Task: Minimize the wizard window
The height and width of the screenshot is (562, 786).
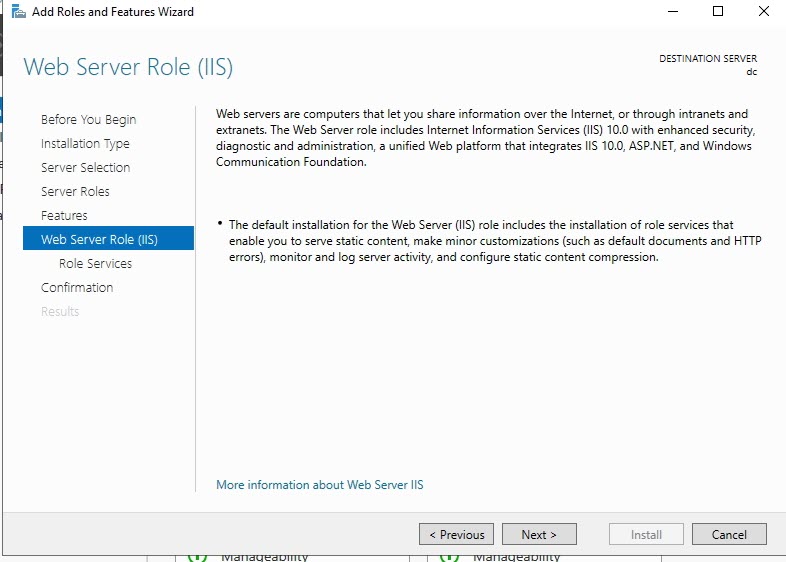Action: point(671,12)
